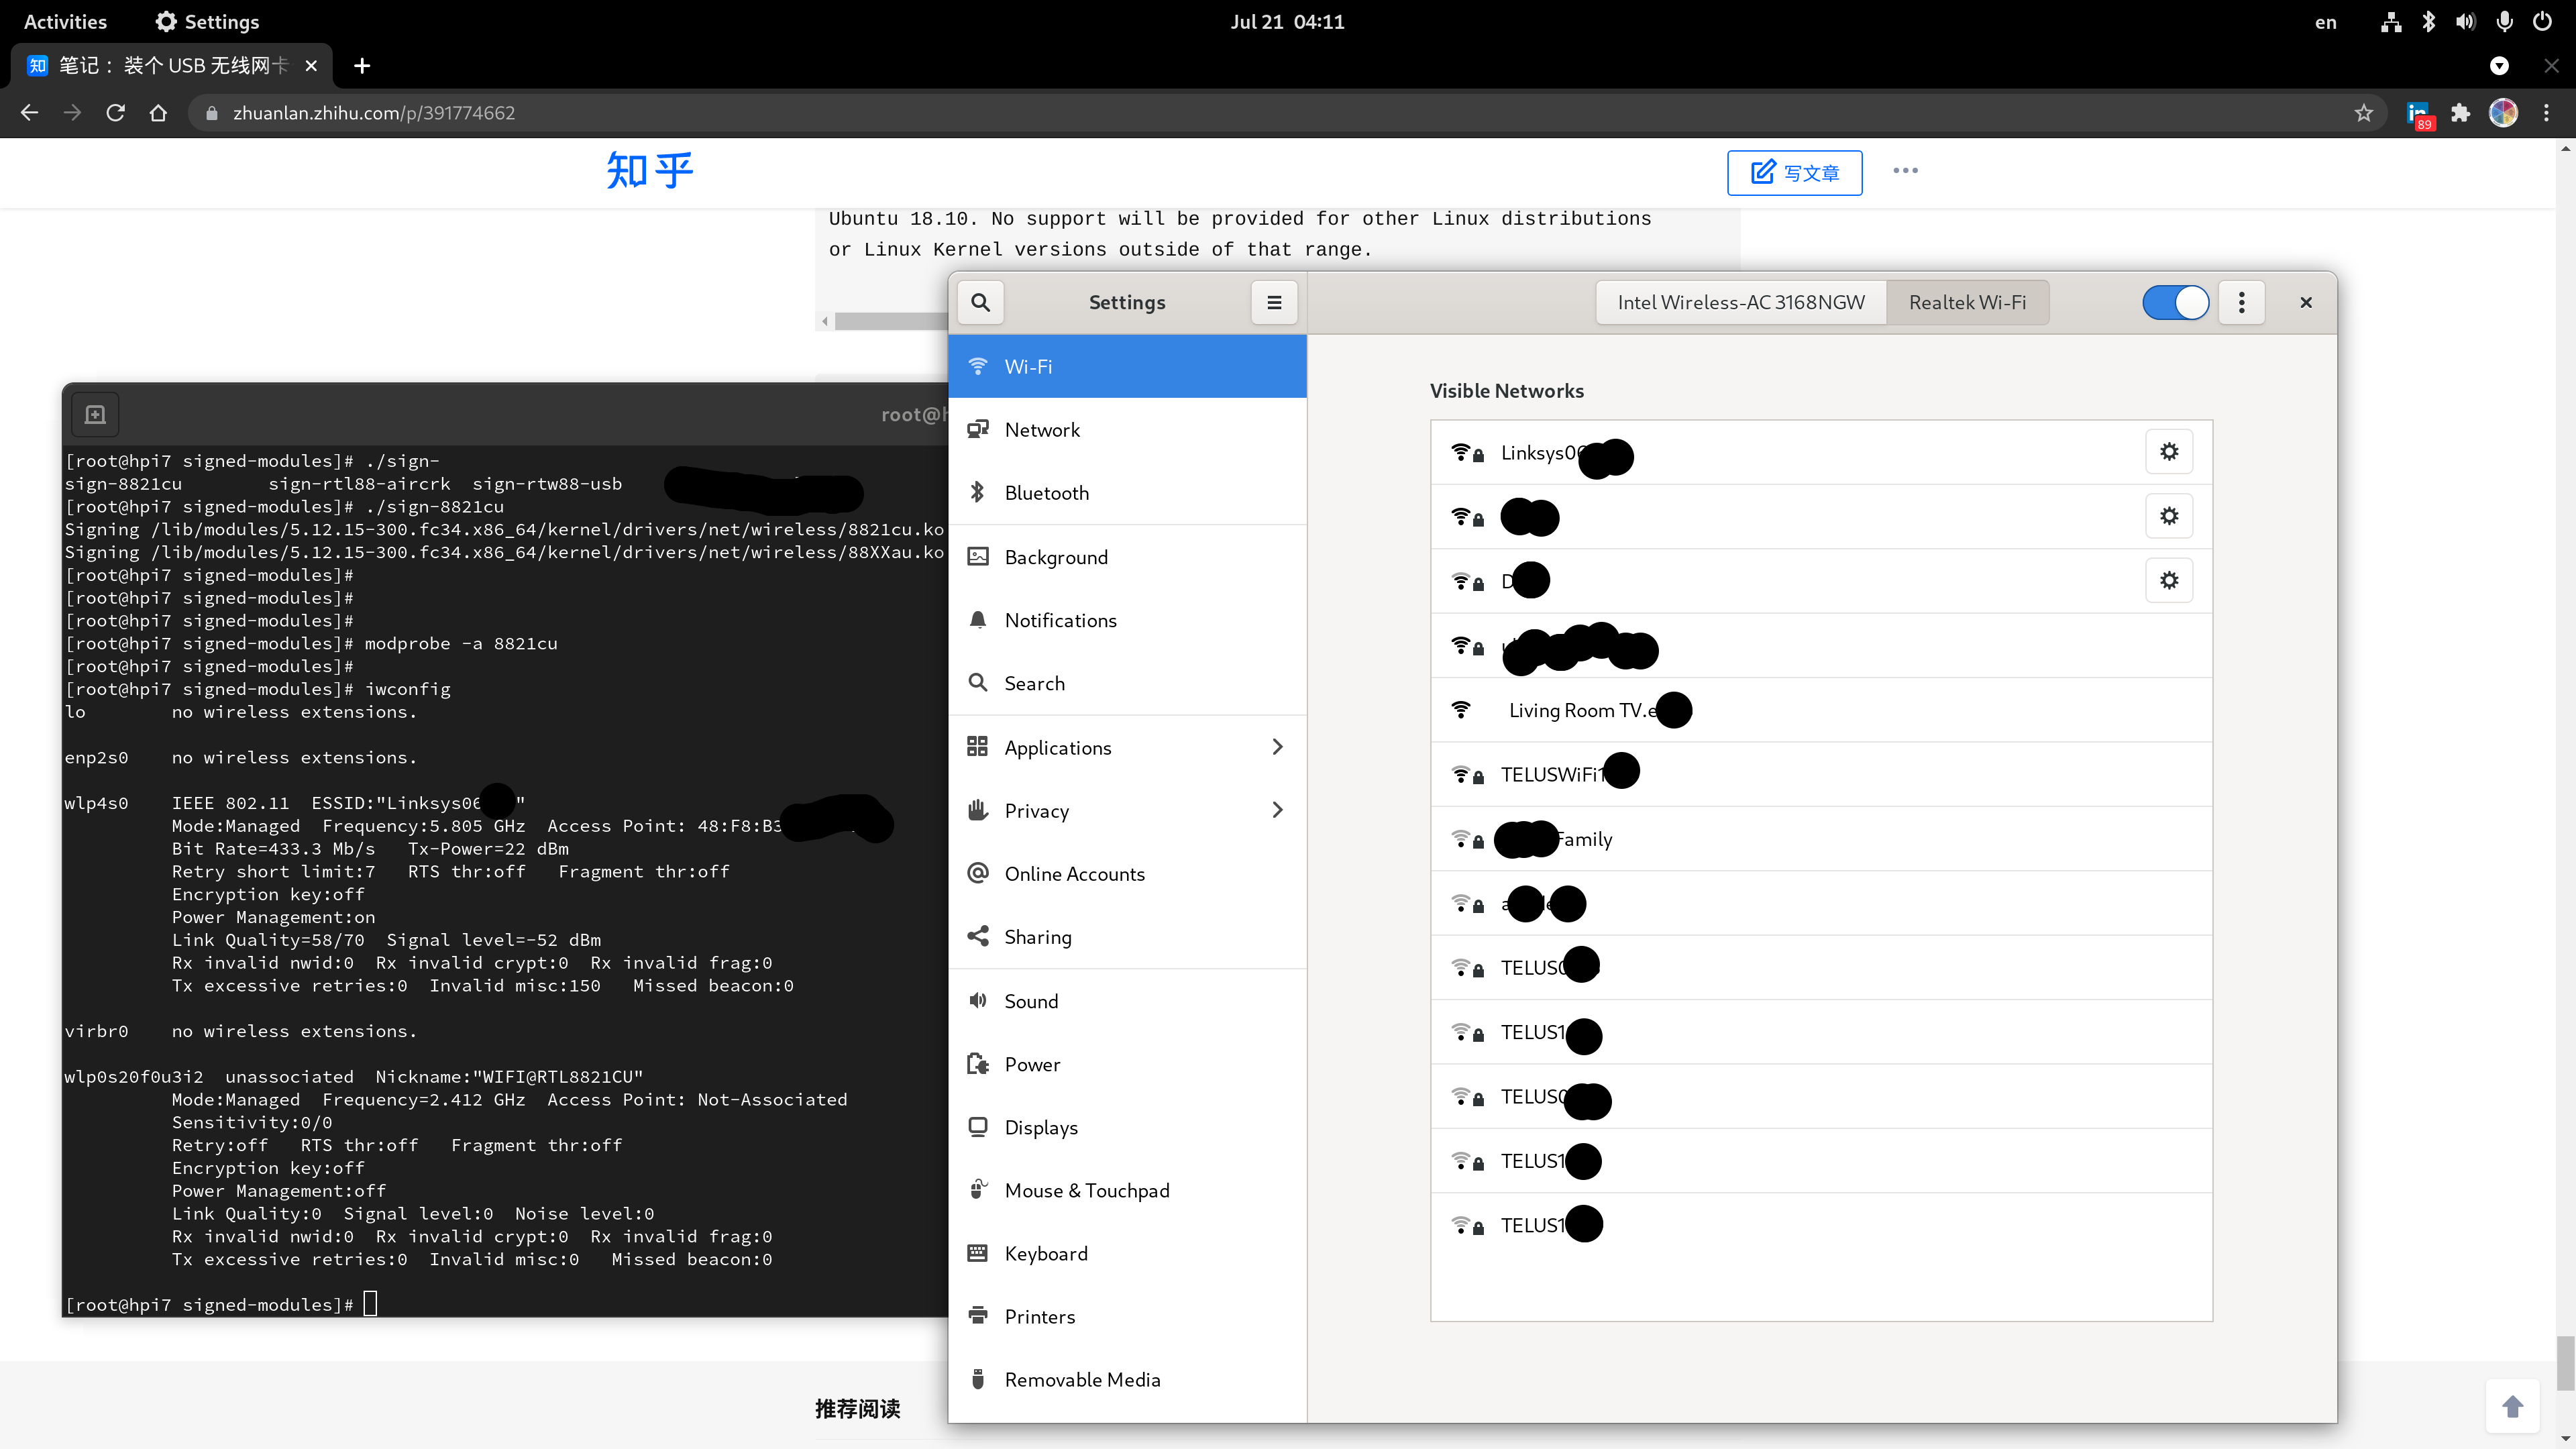
Task: Bookmark this page with the star icon
Action: coord(2363,113)
